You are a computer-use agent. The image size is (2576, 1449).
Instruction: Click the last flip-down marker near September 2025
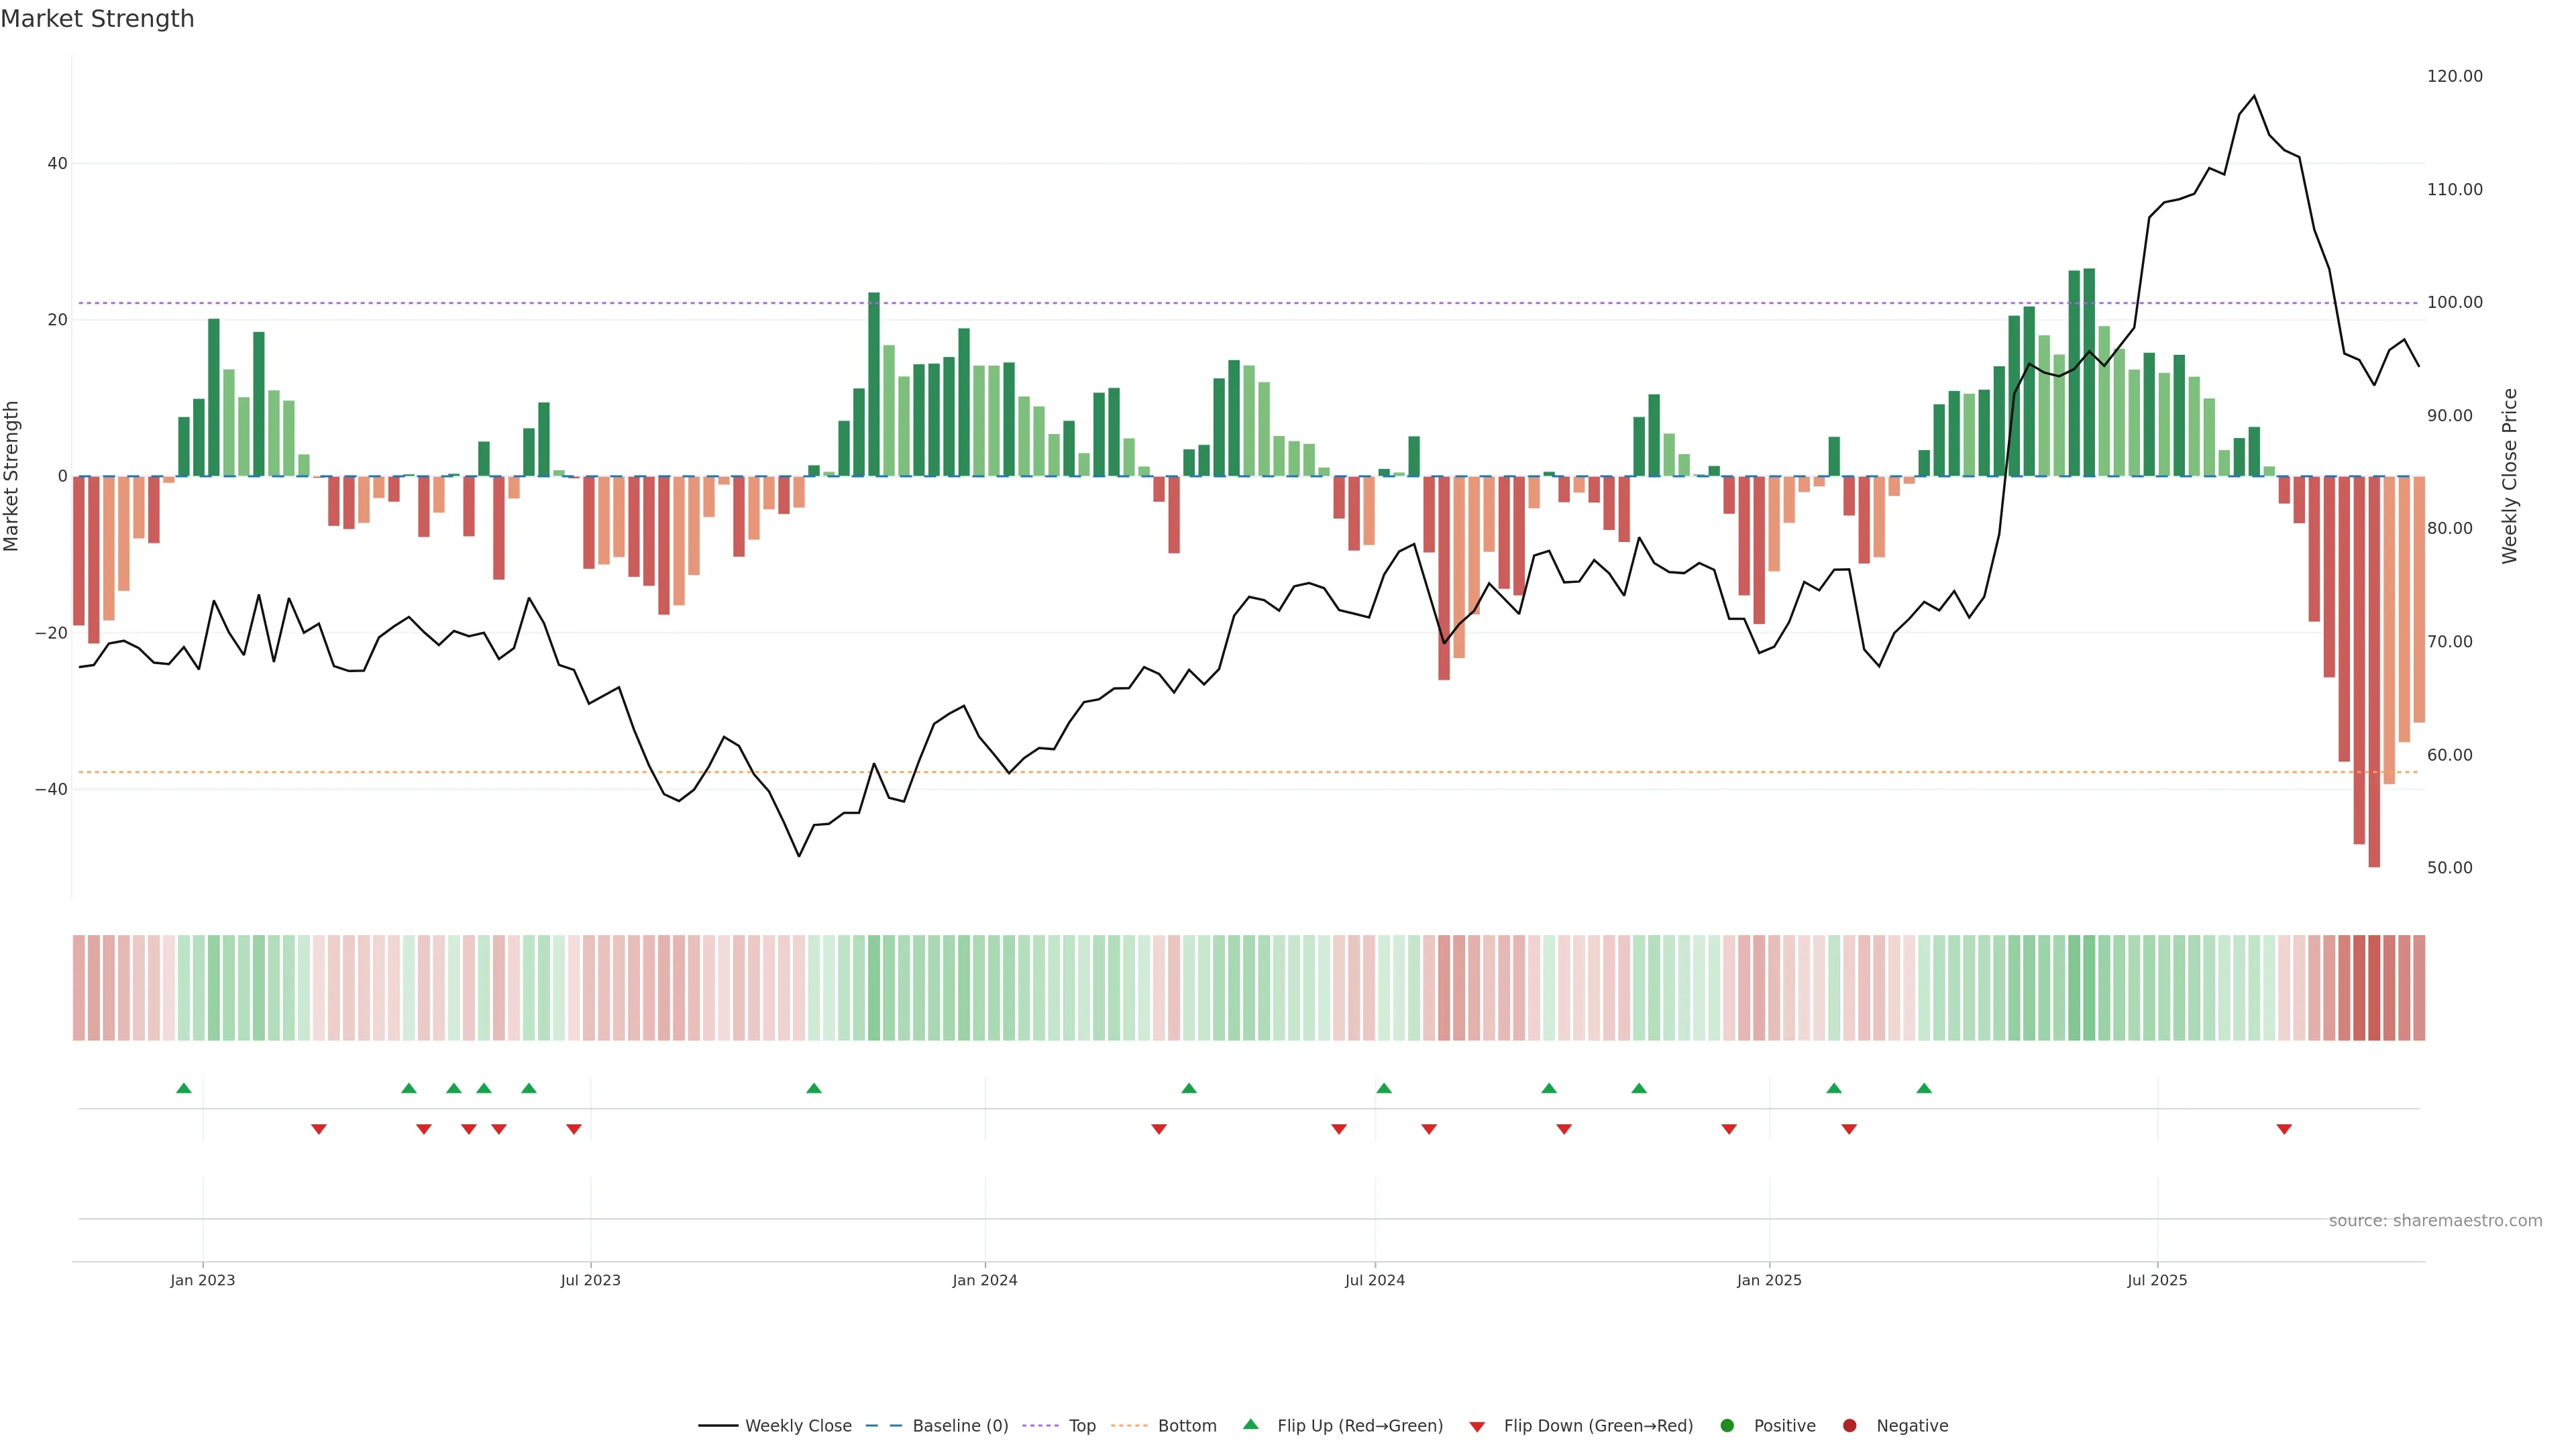(2284, 1129)
